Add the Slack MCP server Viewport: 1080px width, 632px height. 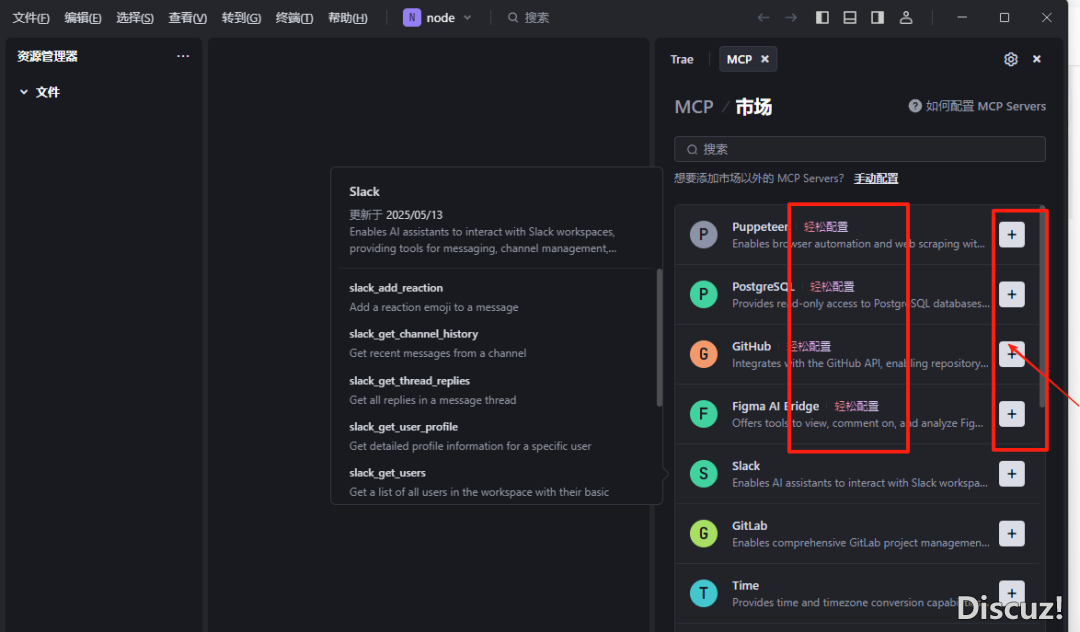pos(1011,474)
